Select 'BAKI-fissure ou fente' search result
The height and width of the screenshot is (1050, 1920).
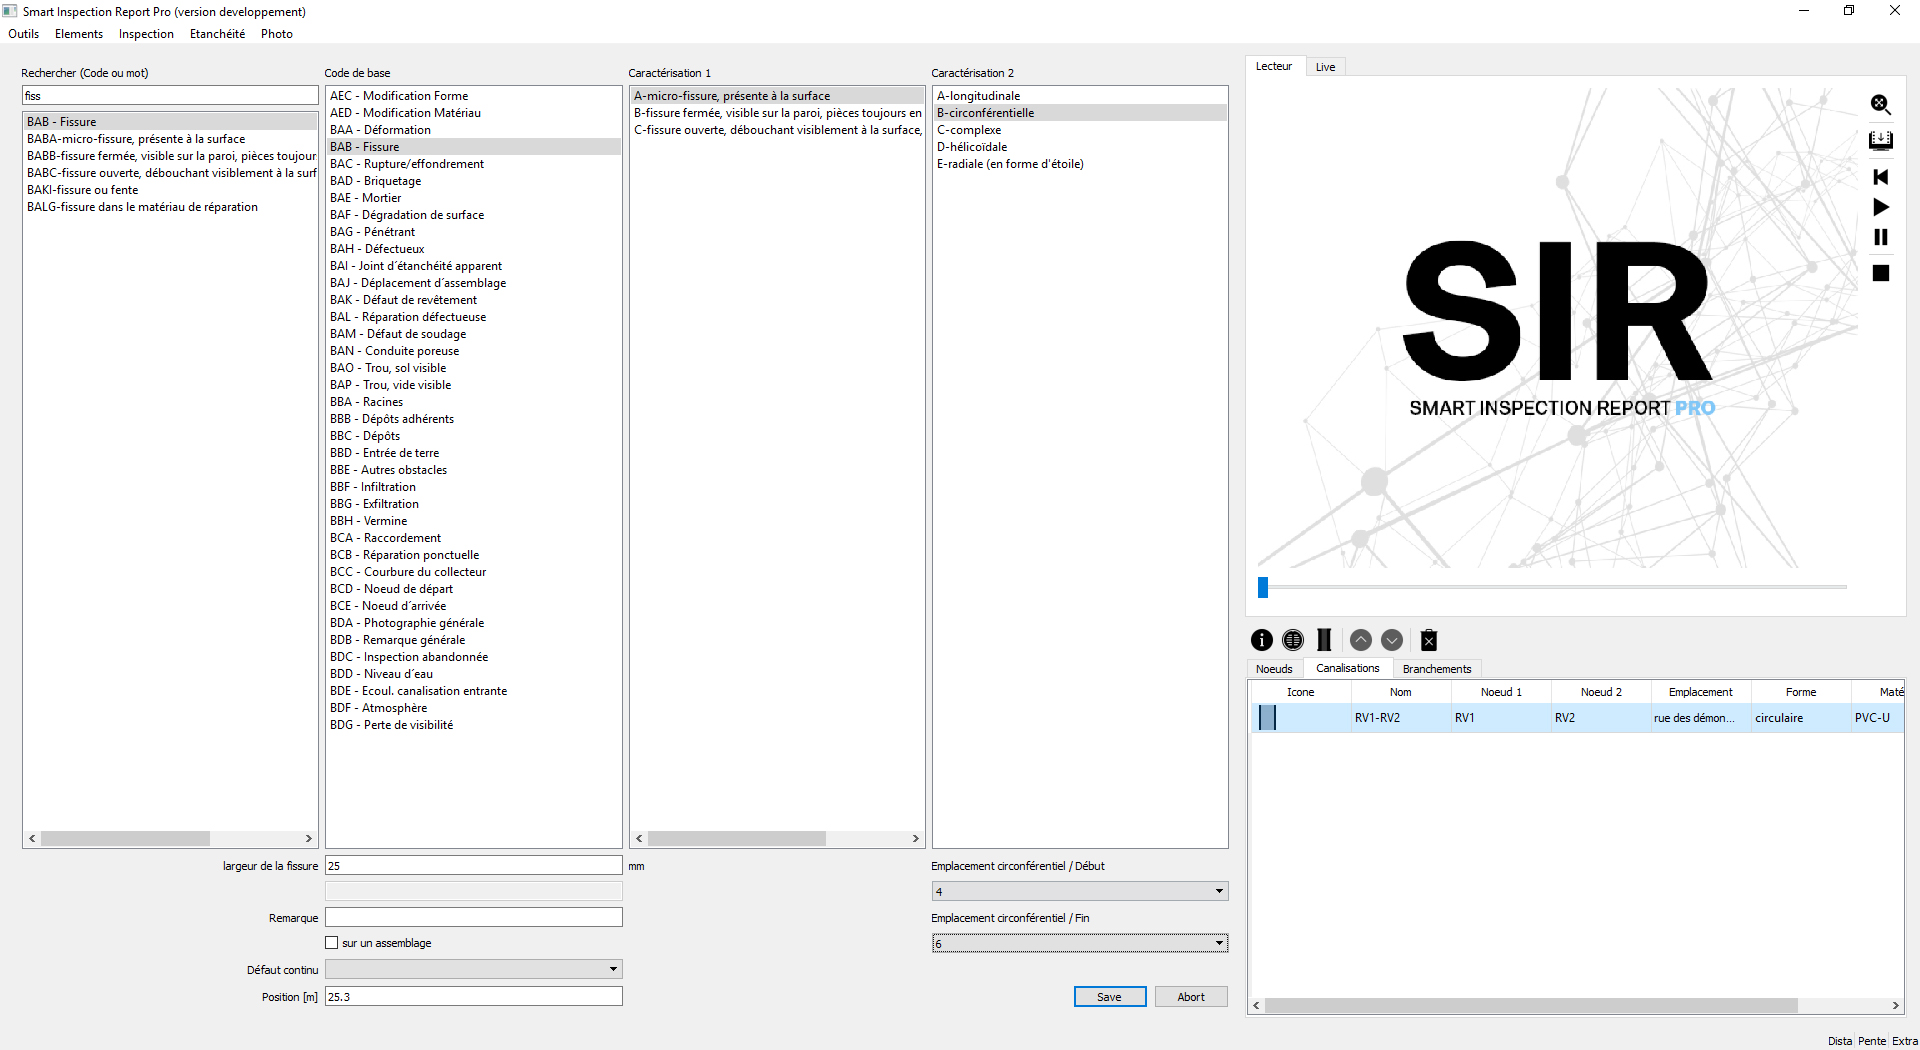click(x=170, y=190)
